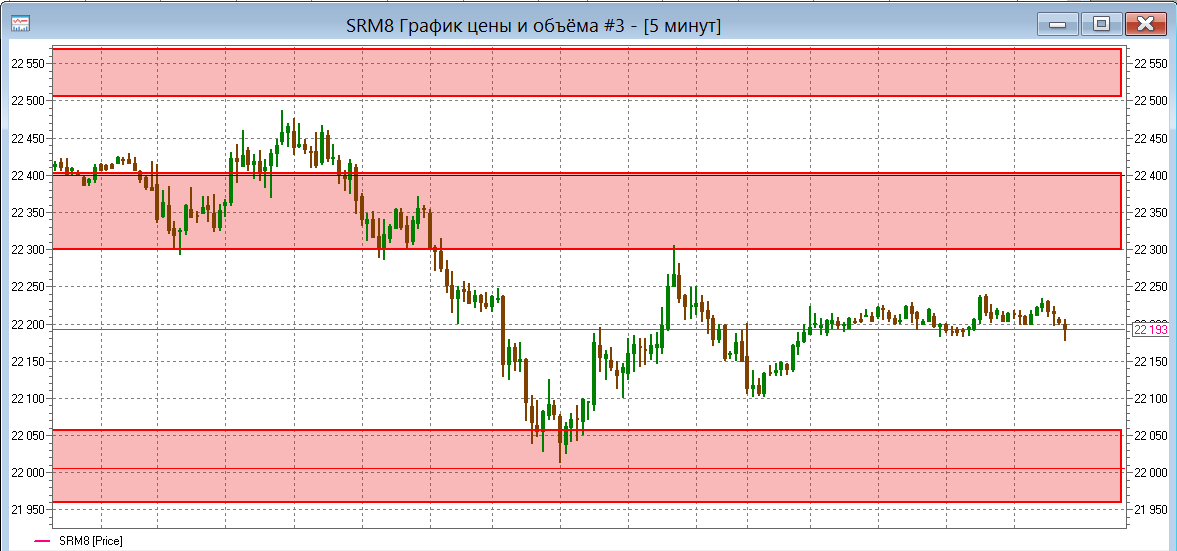Click 22 050 on the left price axis
Screen dimensions: 1177x551
click(28, 436)
